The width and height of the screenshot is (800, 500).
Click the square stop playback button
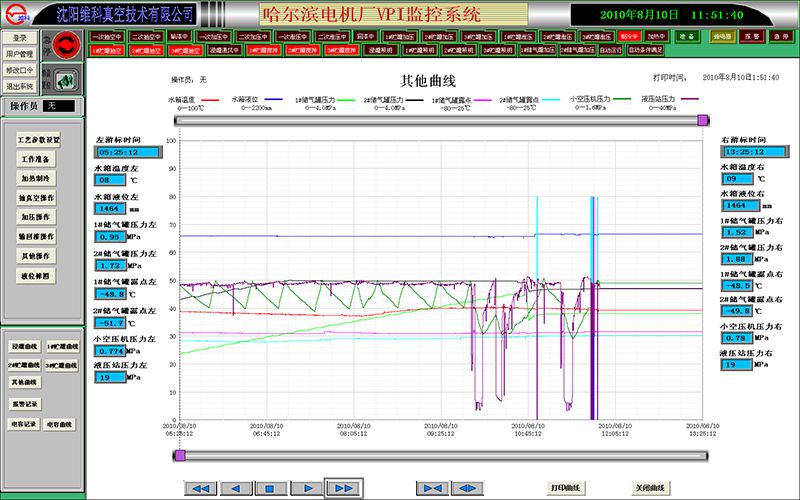click(270, 488)
